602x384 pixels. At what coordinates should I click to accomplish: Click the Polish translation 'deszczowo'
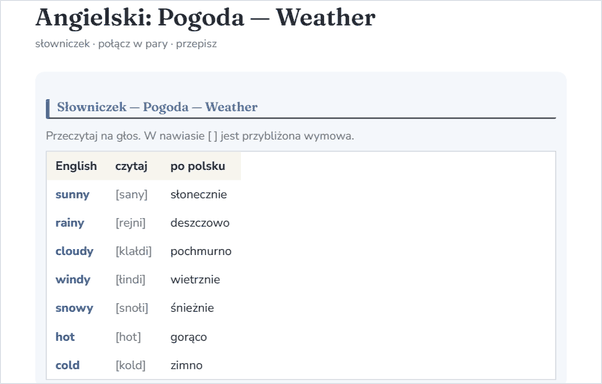(200, 223)
